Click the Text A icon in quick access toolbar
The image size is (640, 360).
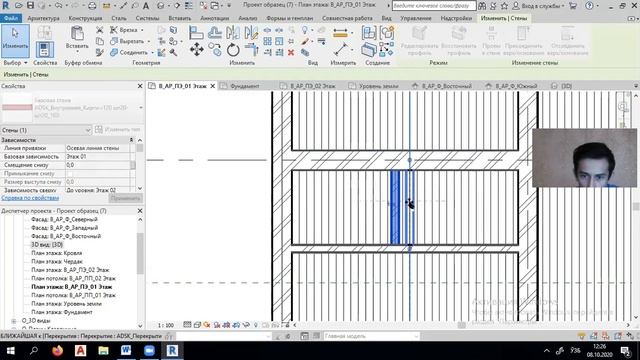tap(146, 6)
